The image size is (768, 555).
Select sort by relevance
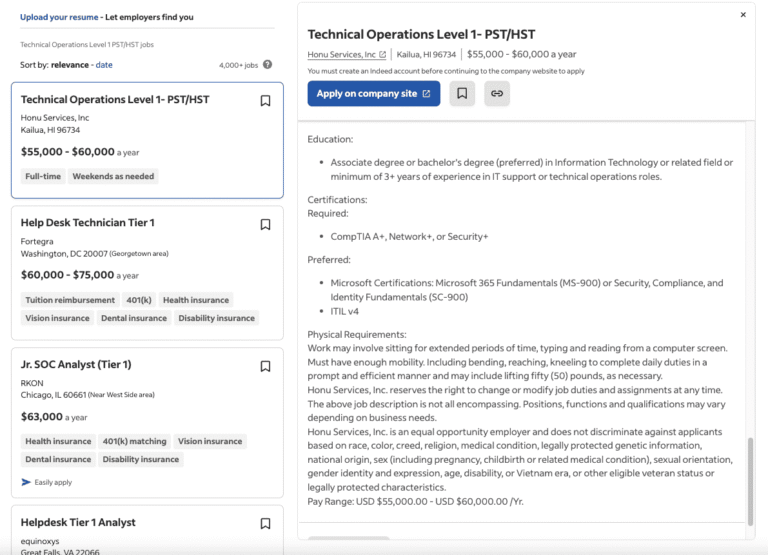70,65
